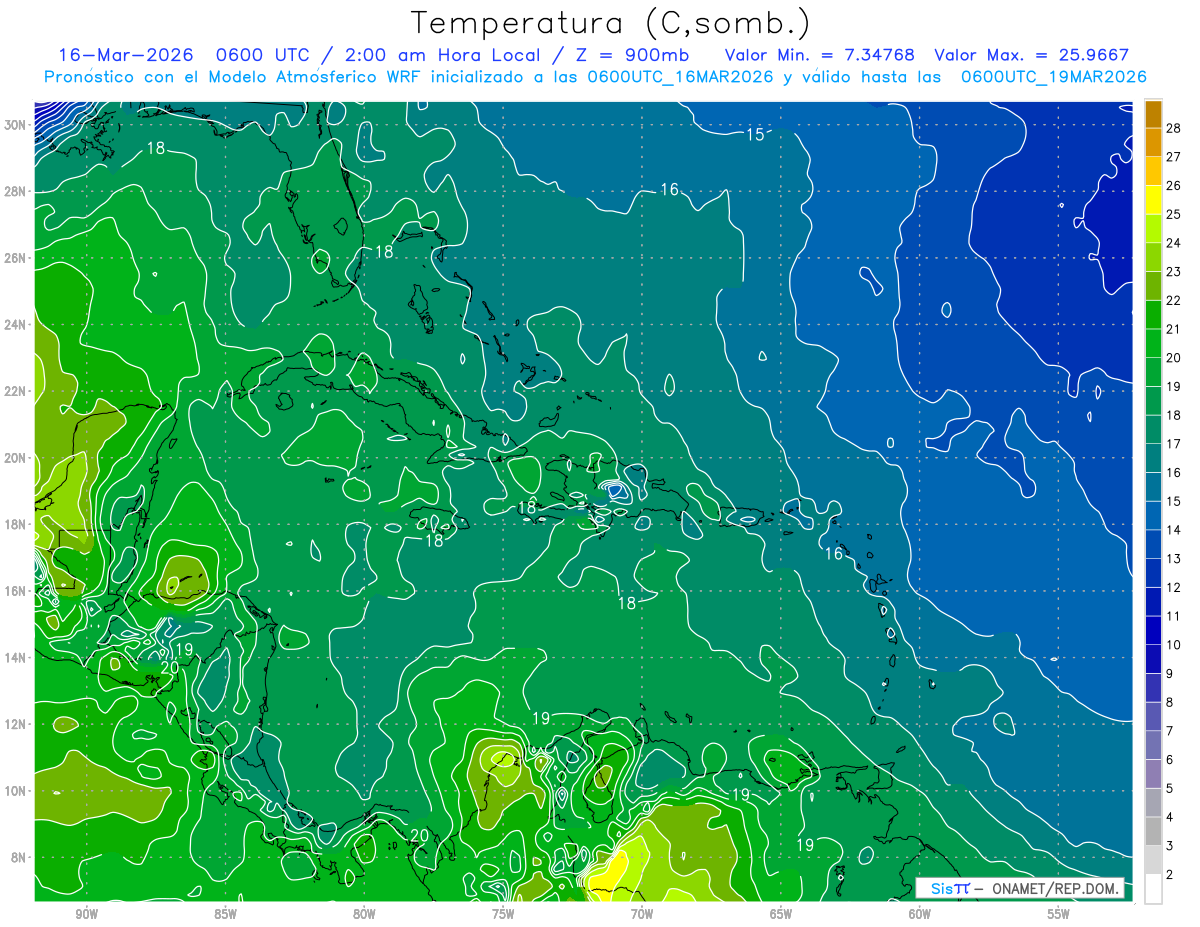Click the brown swatch above 28 in the color scale
Image resolution: width=1200 pixels, height=927 pixels.
tap(1153, 115)
